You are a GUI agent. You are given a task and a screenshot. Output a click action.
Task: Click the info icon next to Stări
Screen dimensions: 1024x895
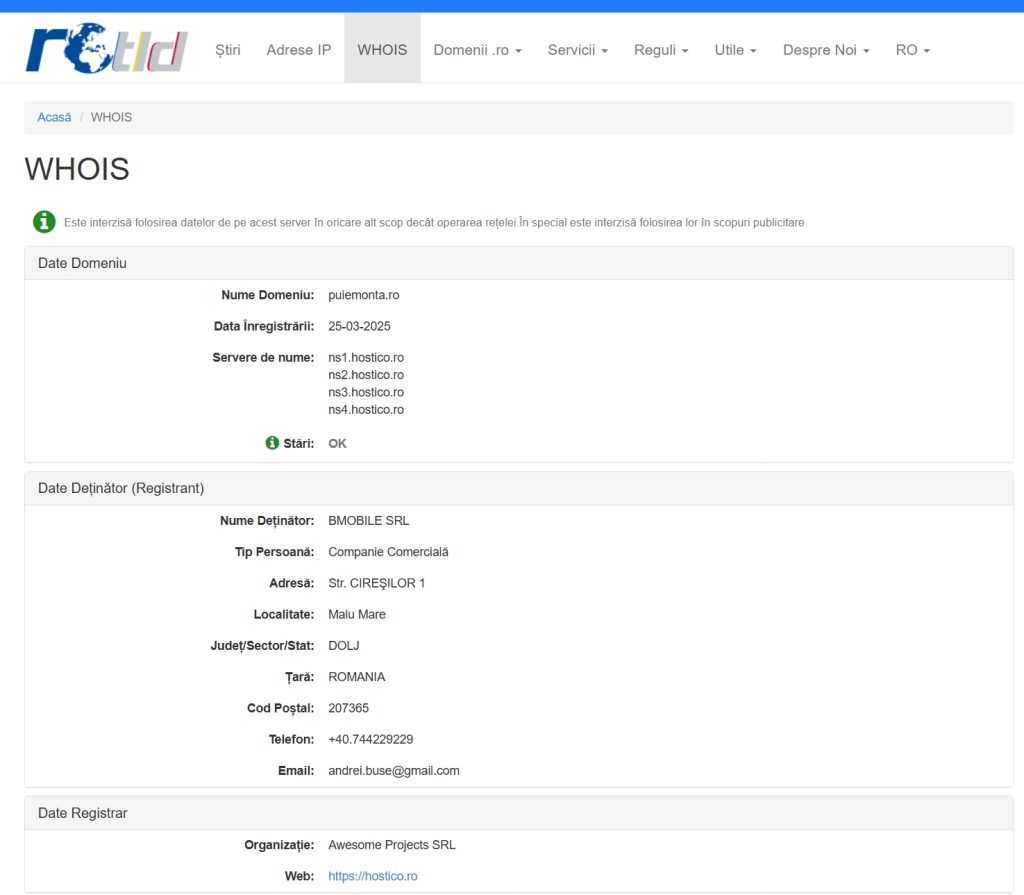coord(272,443)
